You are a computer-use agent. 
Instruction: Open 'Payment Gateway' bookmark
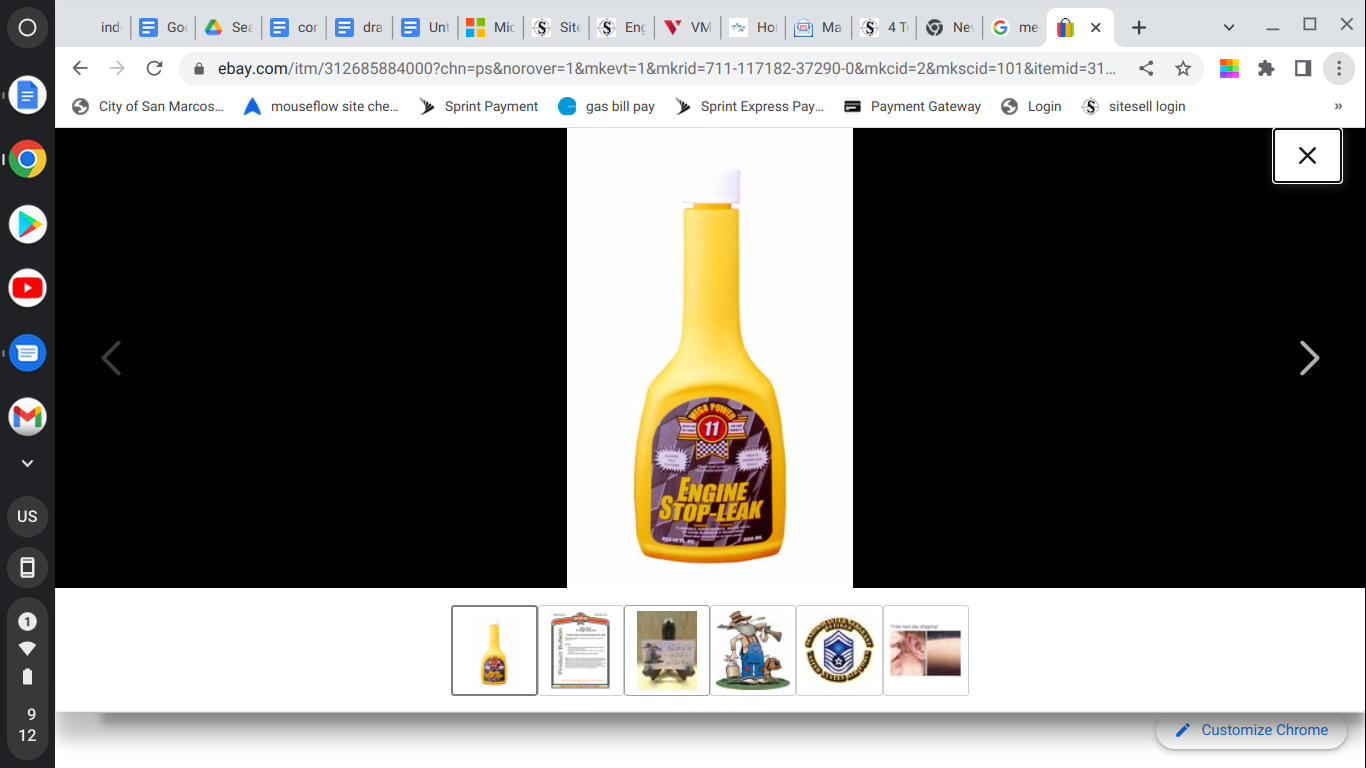pos(913,106)
